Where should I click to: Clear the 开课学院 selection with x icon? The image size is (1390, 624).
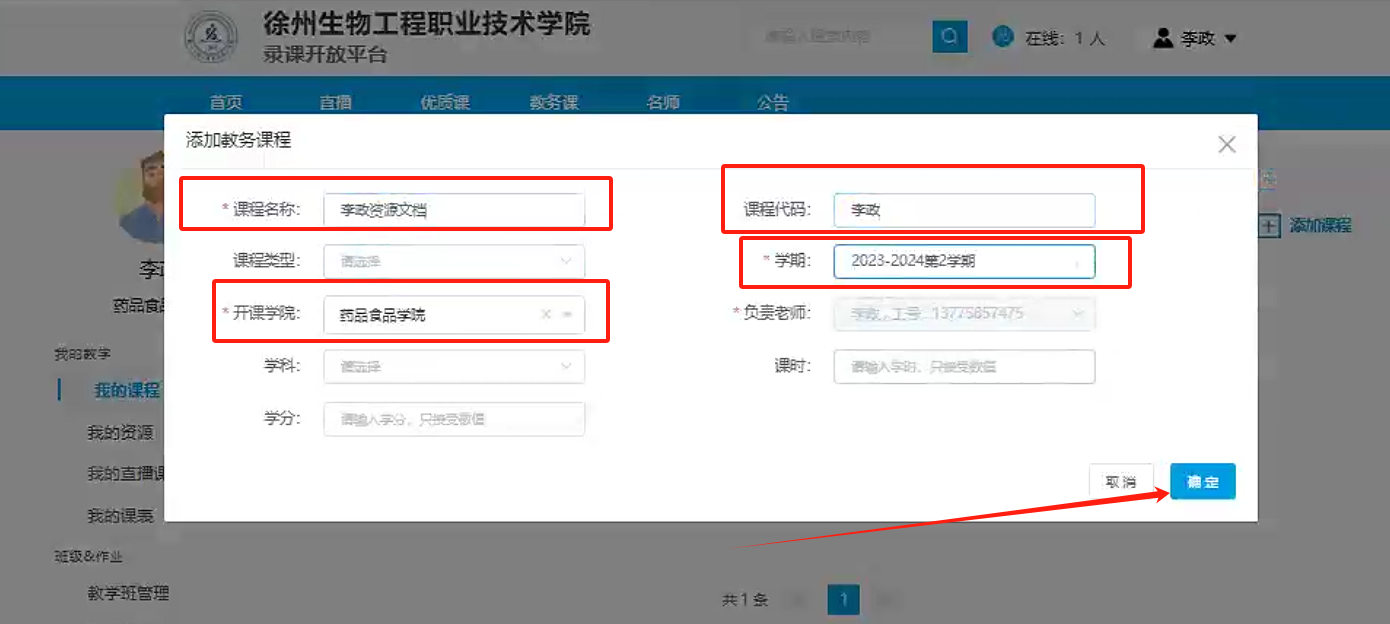coord(546,314)
